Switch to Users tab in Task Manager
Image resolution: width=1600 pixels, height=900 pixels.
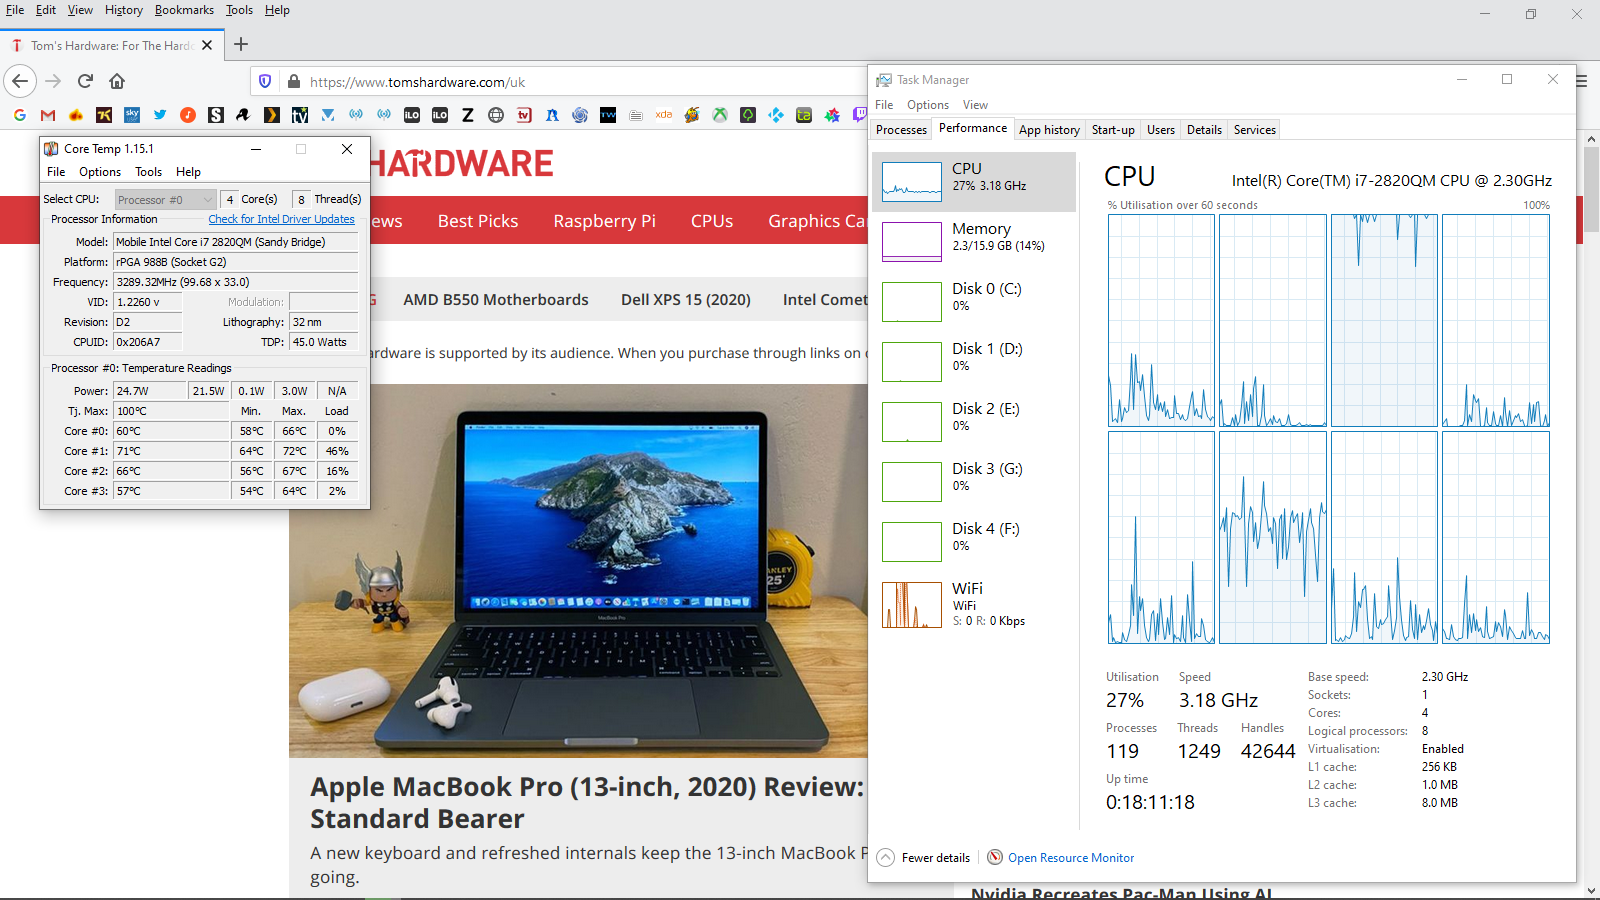[x=1161, y=130]
